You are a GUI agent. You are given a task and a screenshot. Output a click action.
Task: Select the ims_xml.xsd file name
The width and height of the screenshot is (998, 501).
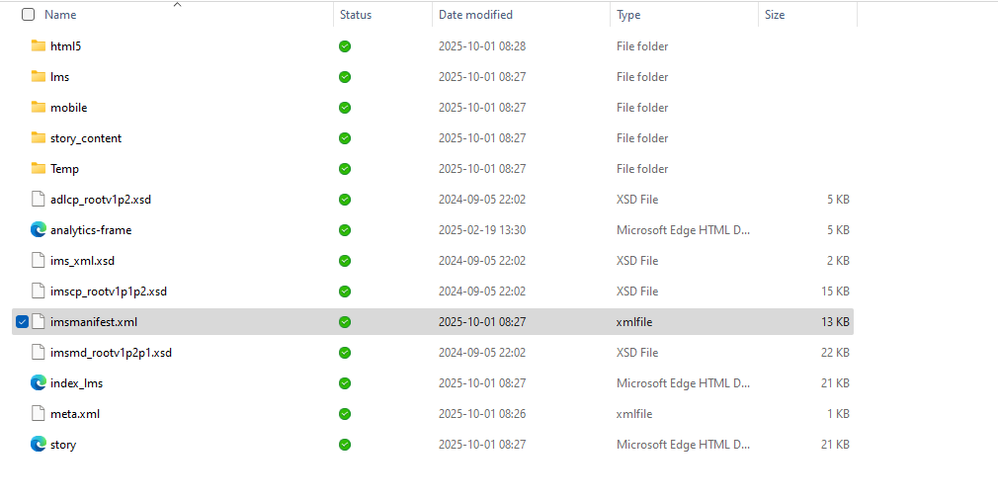pos(82,261)
